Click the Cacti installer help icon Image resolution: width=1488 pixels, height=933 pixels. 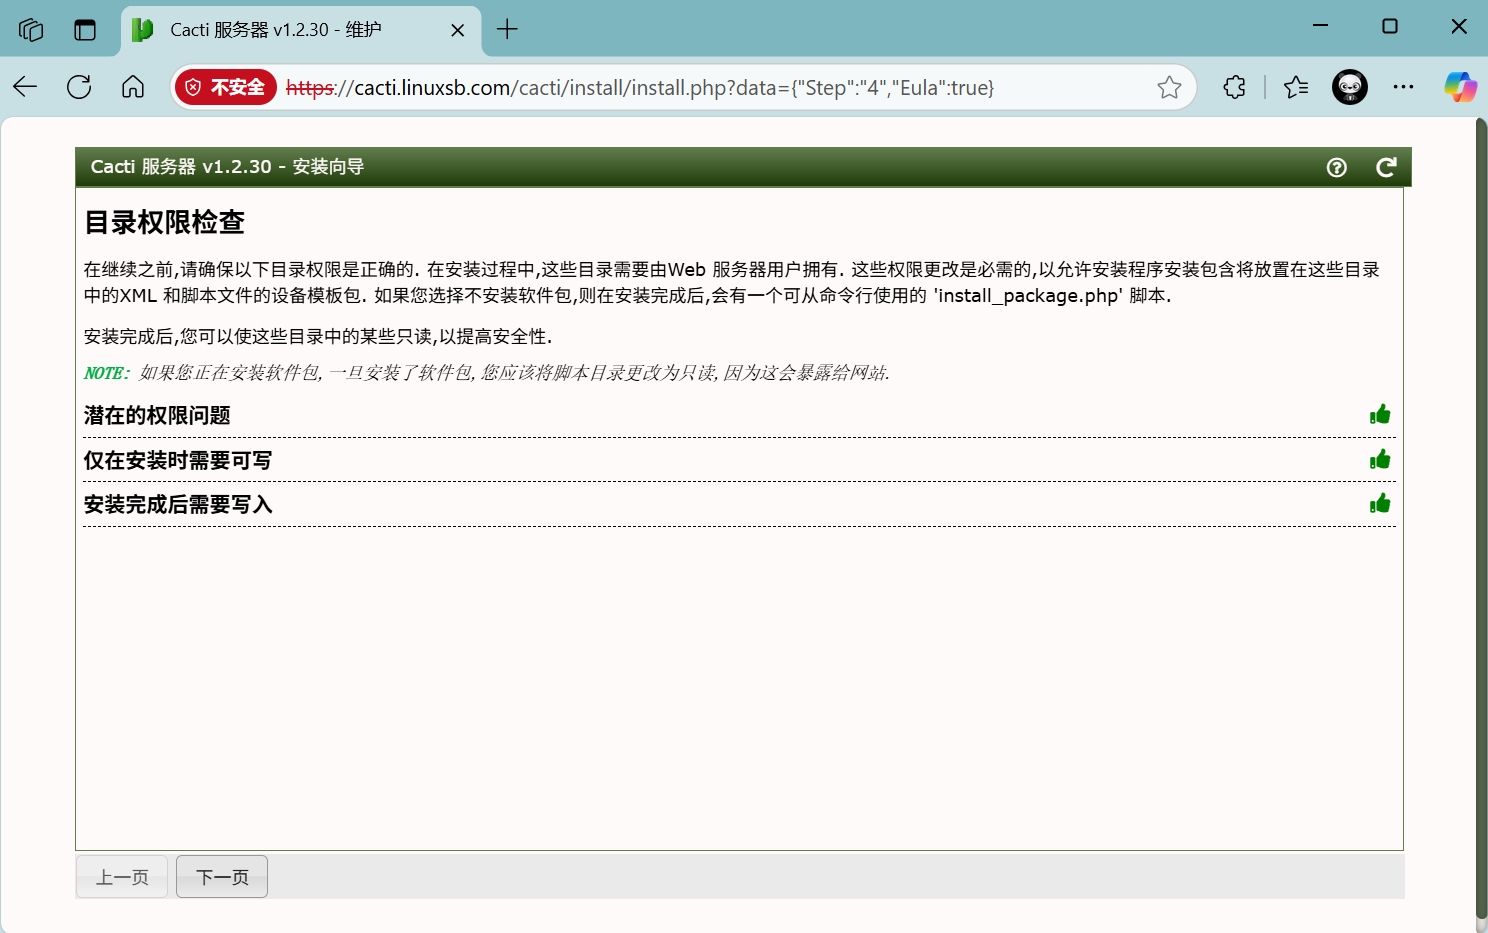[x=1336, y=168]
